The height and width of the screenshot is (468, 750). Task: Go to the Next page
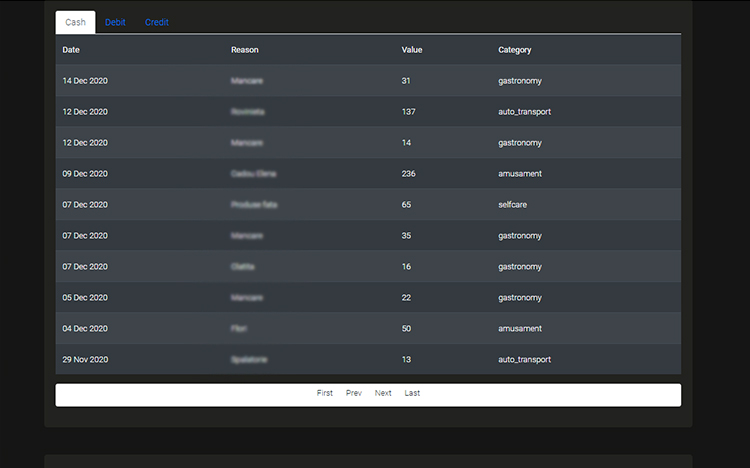point(383,393)
